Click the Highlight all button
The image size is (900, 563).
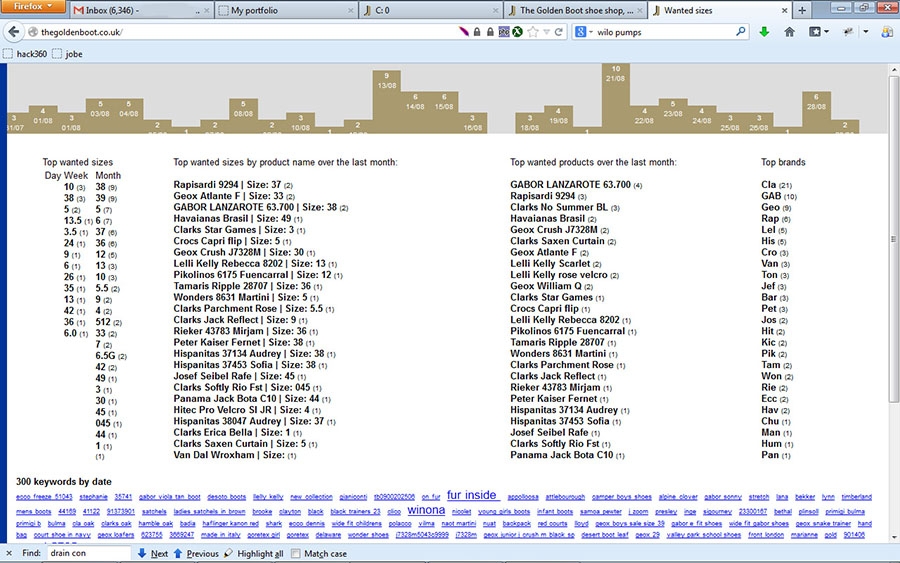(254, 553)
